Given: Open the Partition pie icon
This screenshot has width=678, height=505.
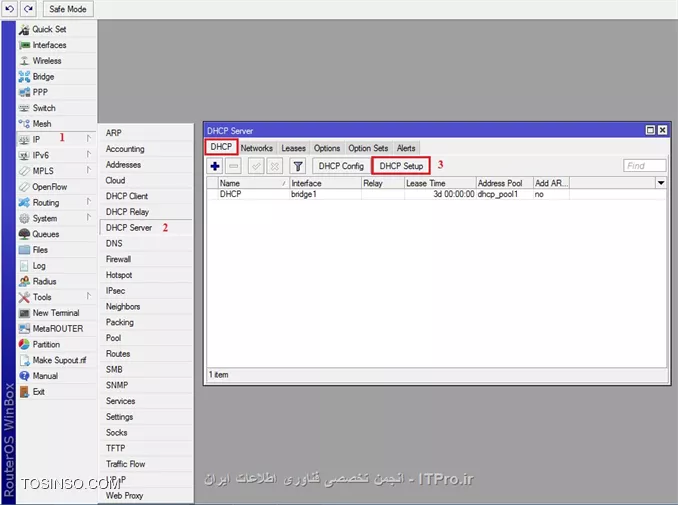Looking at the screenshot, I should [x=25, y=344].
